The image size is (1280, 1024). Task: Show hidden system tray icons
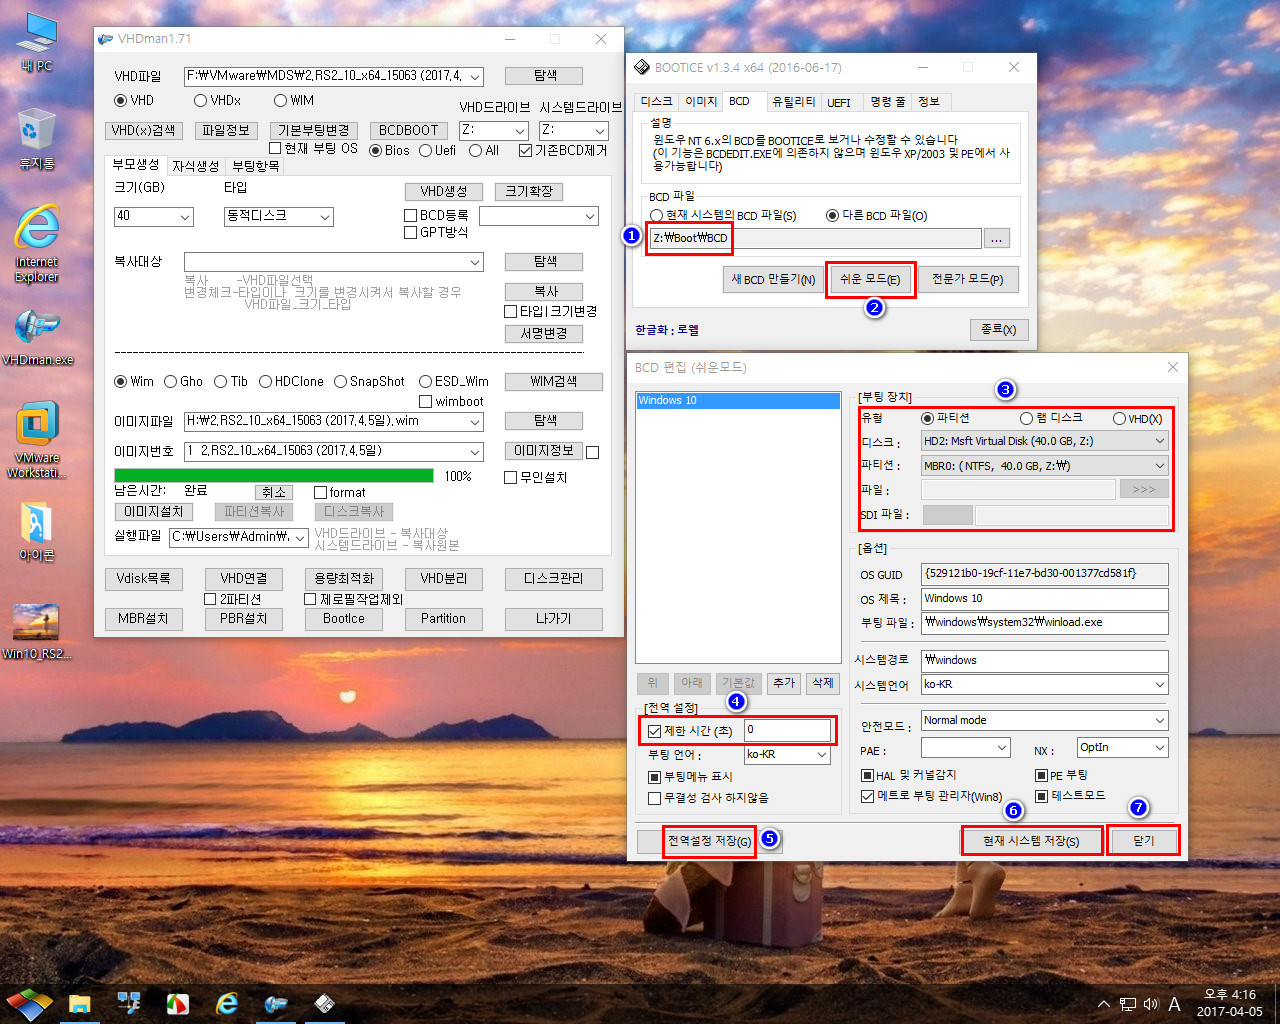[1104, 1004]
